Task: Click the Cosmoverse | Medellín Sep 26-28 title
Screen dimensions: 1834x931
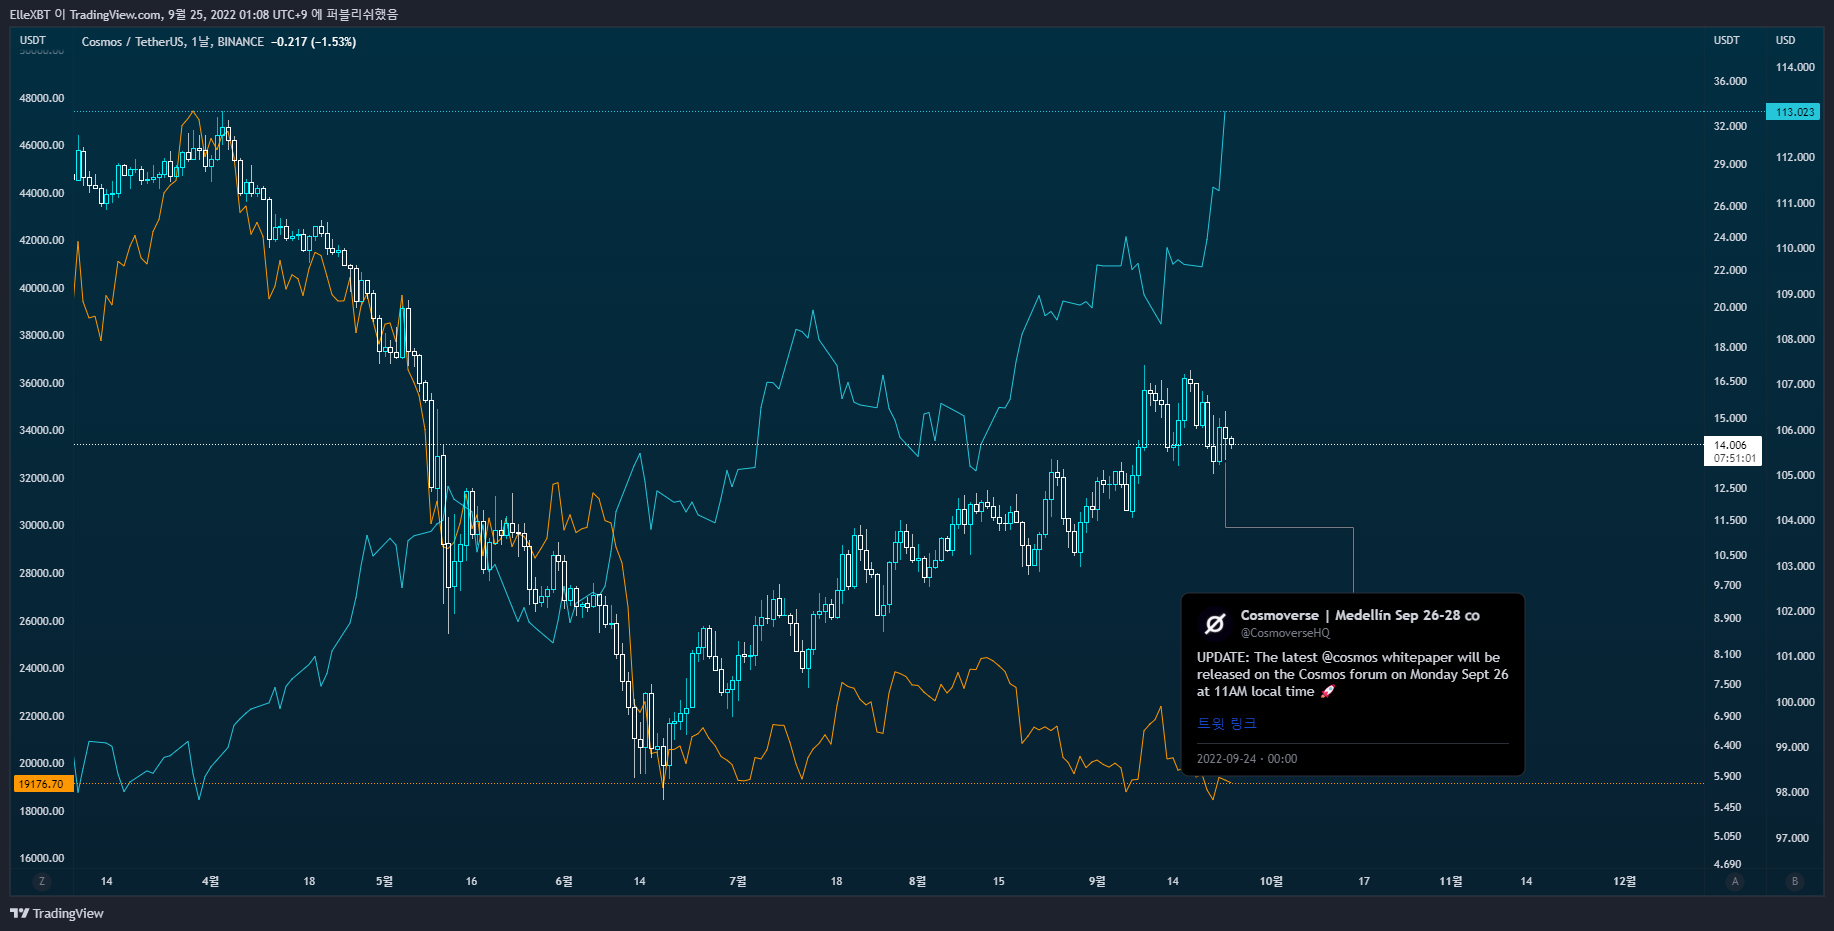Action: (1360, 615)
